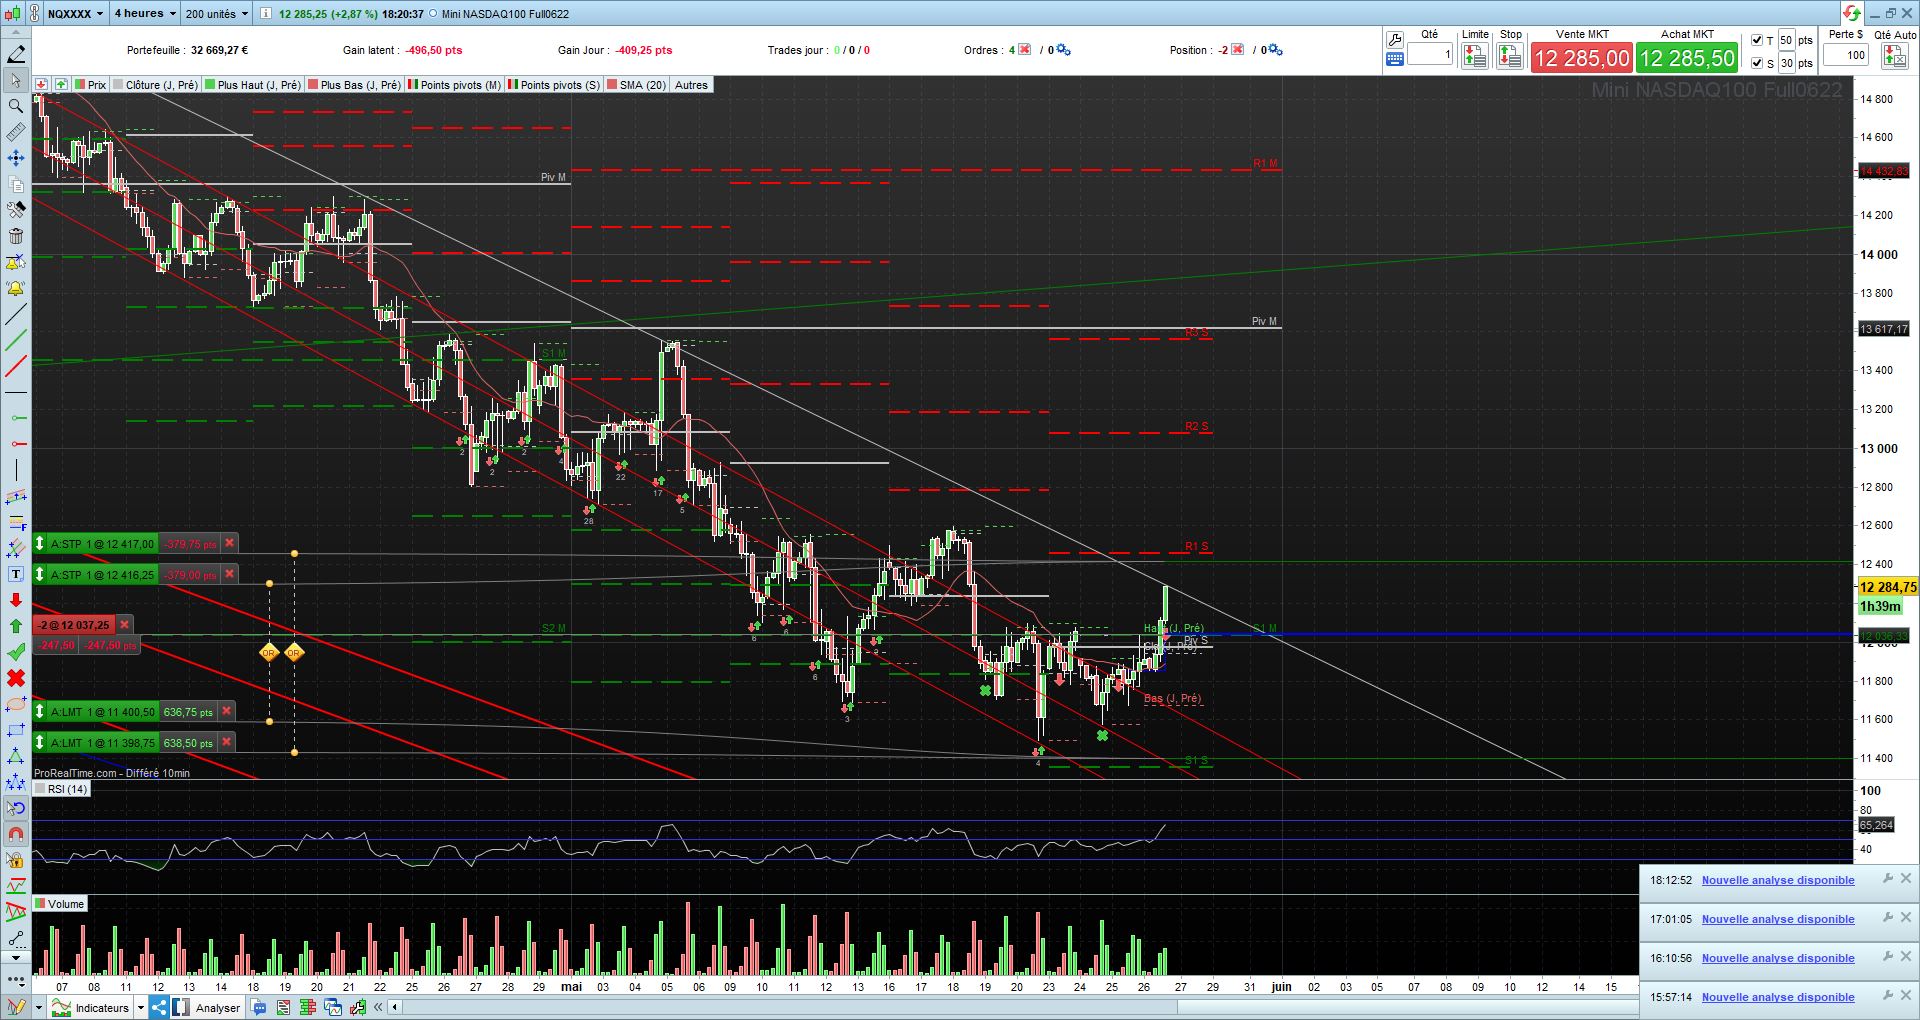Select the magnifier zoom tool
Screen dimensions: 1920x1020
[x=16, y=106]
